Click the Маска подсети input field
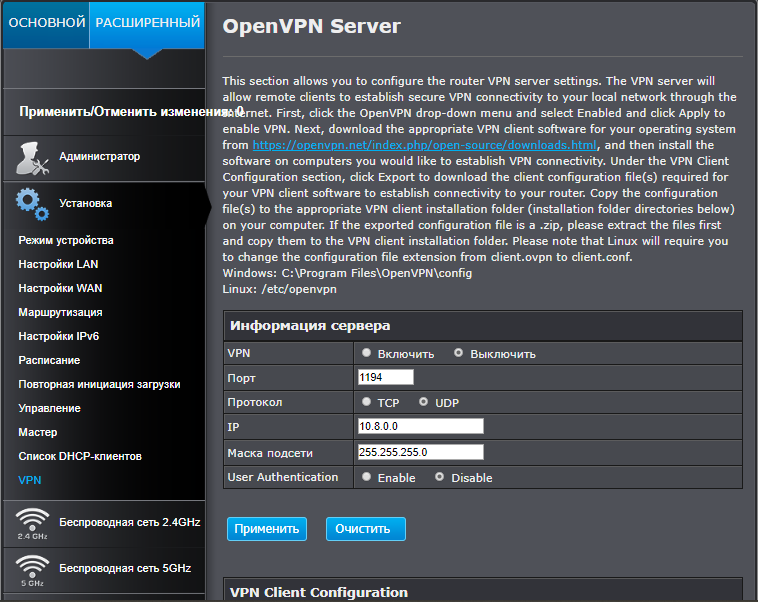 point(421,452)
